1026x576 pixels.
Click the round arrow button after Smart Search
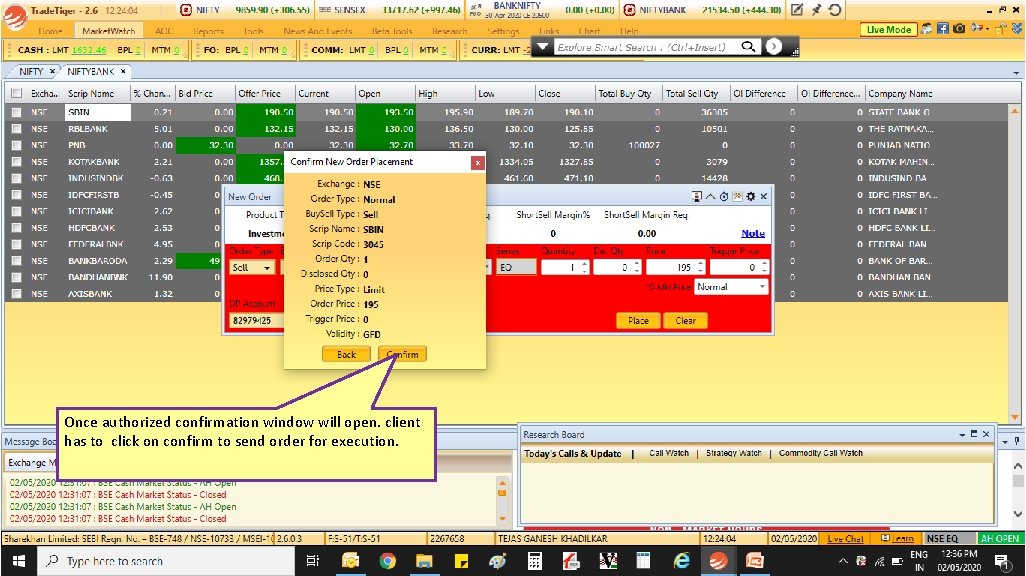click(x=774, y=46)
